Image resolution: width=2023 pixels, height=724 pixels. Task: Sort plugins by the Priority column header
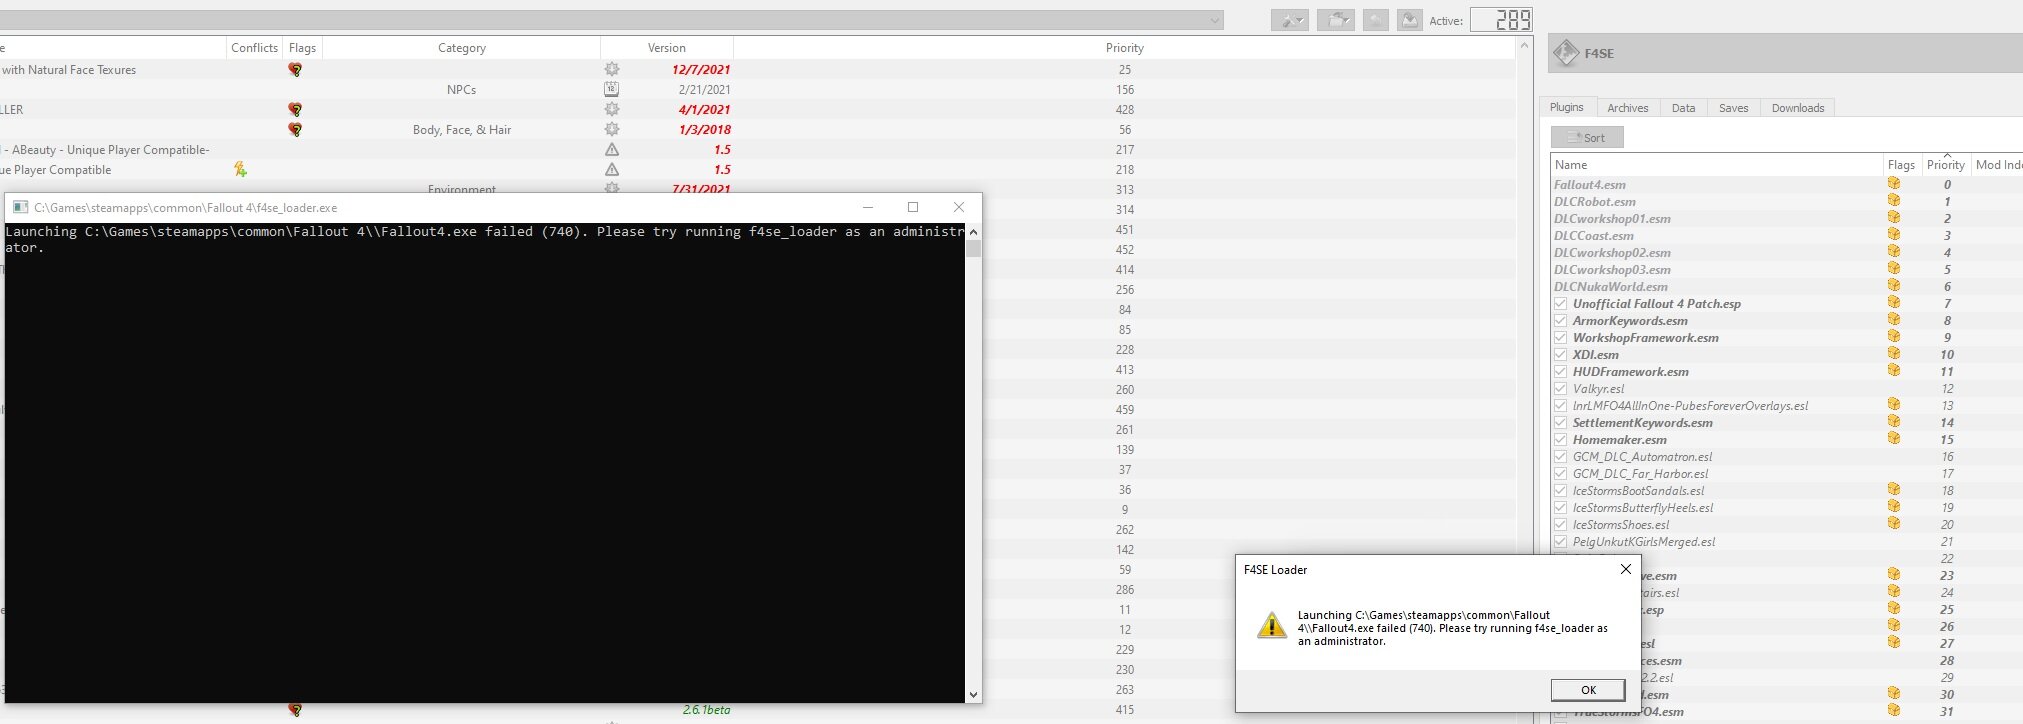click(1945, 165)
